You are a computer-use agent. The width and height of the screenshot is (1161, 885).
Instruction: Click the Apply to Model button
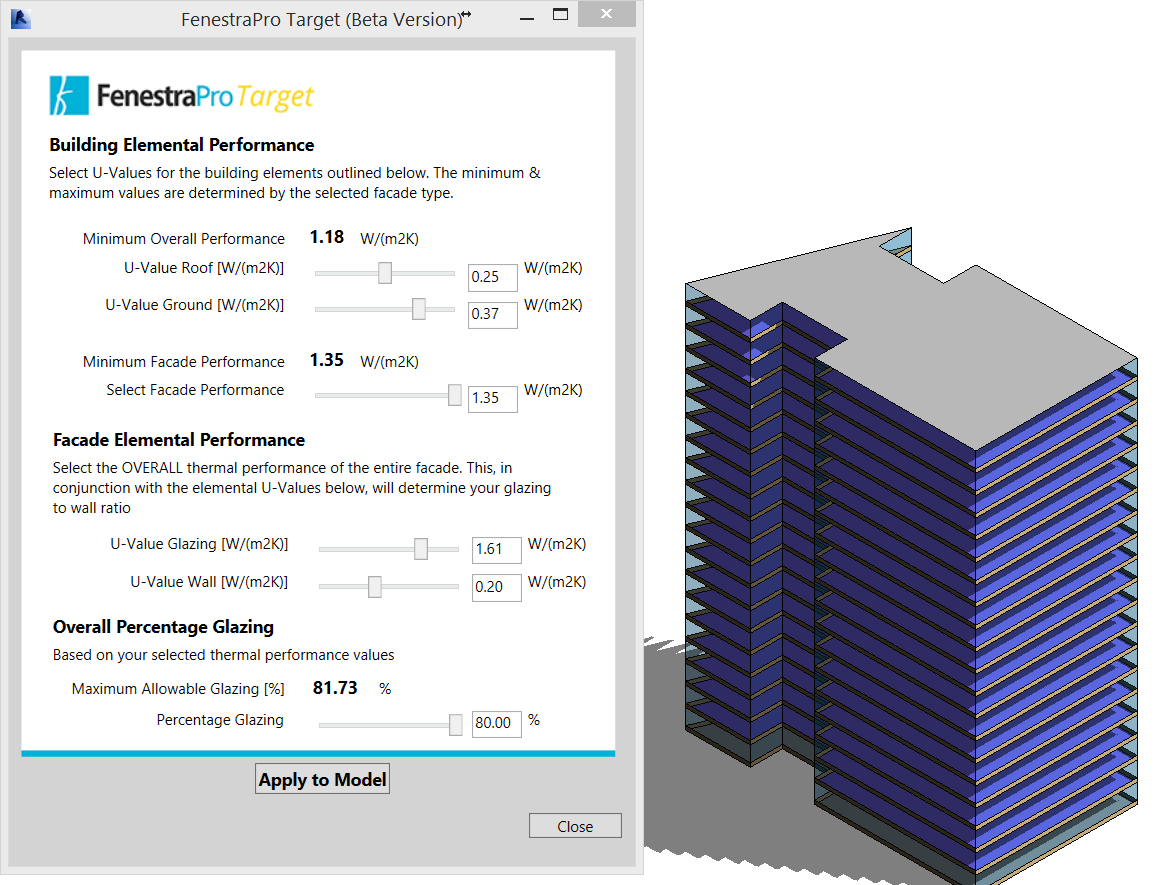[322, 779]
